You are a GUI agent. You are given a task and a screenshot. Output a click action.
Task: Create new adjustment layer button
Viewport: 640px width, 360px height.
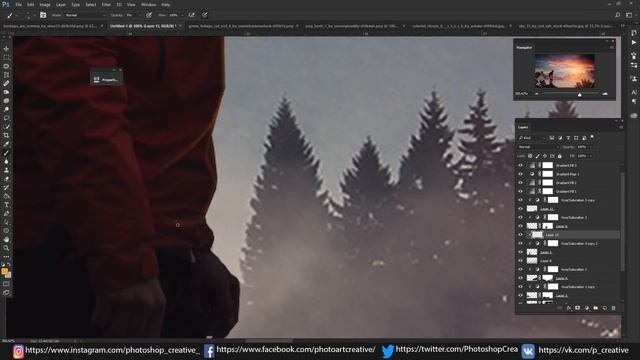(587, 308)
